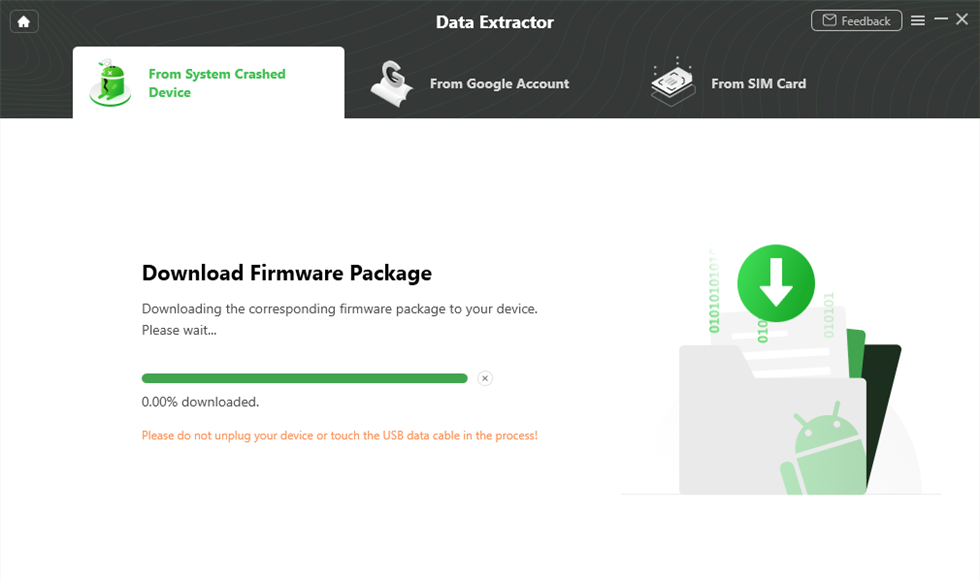Select the From SIM Card tab

(x=758, y=84)
